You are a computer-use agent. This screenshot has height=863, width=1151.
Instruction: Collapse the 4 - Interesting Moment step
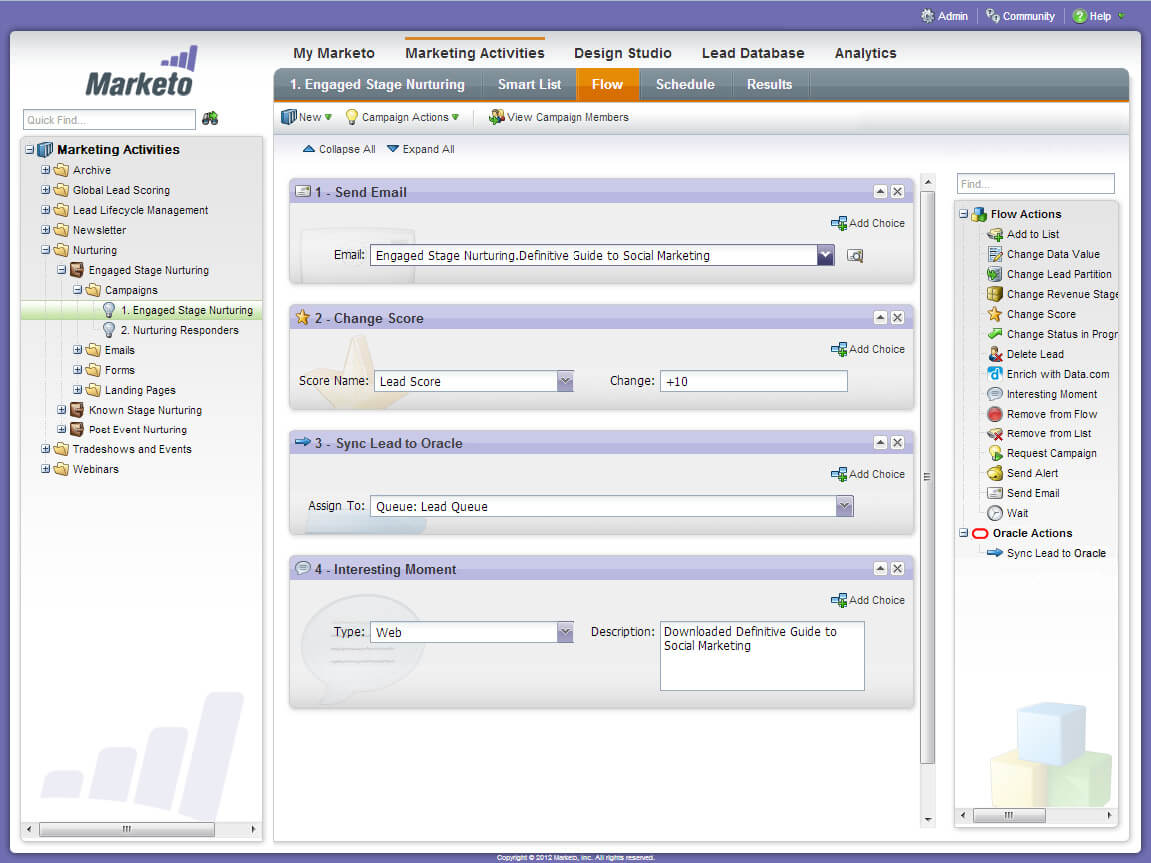tap(880, 569)
